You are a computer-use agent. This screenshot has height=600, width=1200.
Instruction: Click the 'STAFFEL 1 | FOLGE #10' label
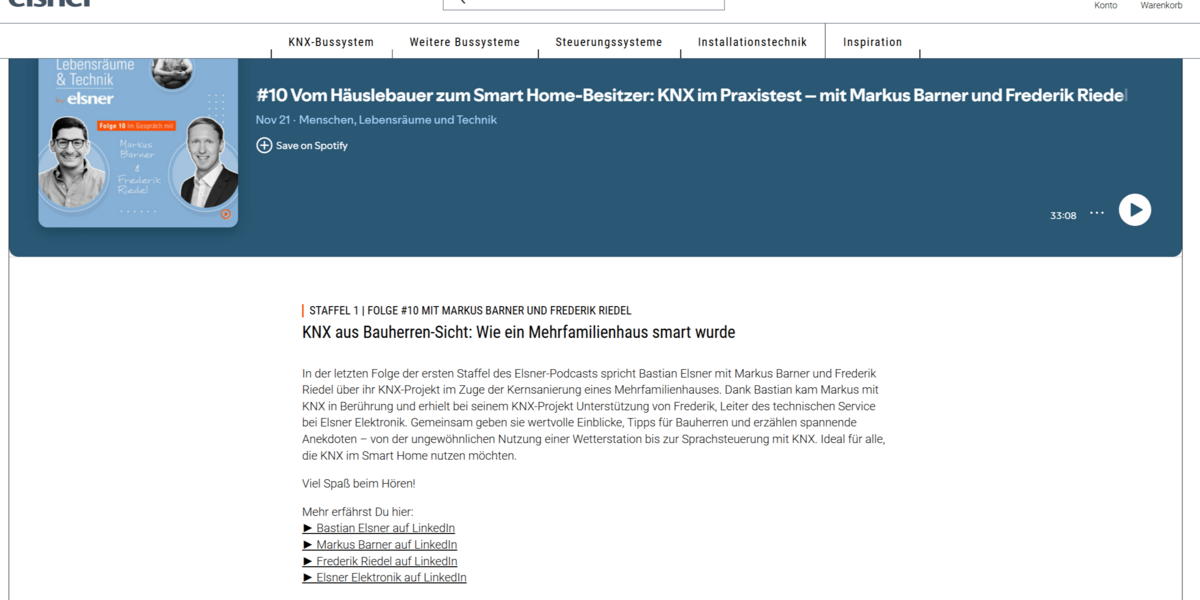(x=470, y=311)
